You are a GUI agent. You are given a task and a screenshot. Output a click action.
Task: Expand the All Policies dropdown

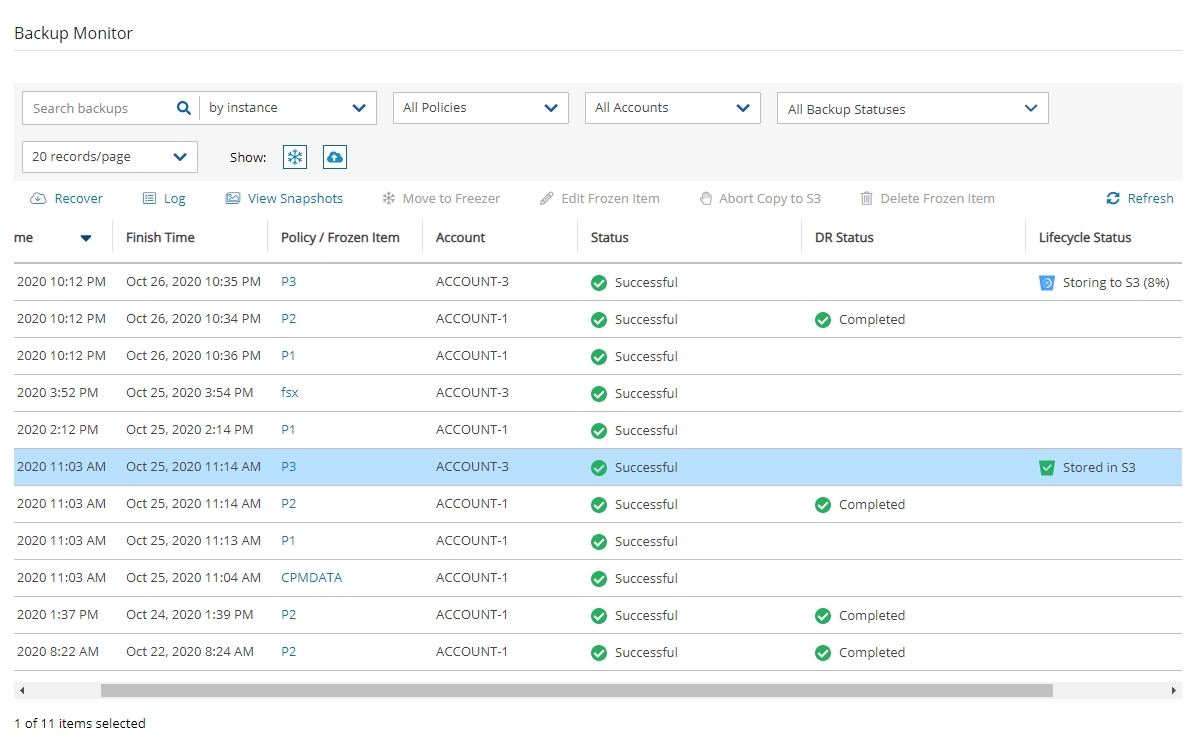click(480, 108)
